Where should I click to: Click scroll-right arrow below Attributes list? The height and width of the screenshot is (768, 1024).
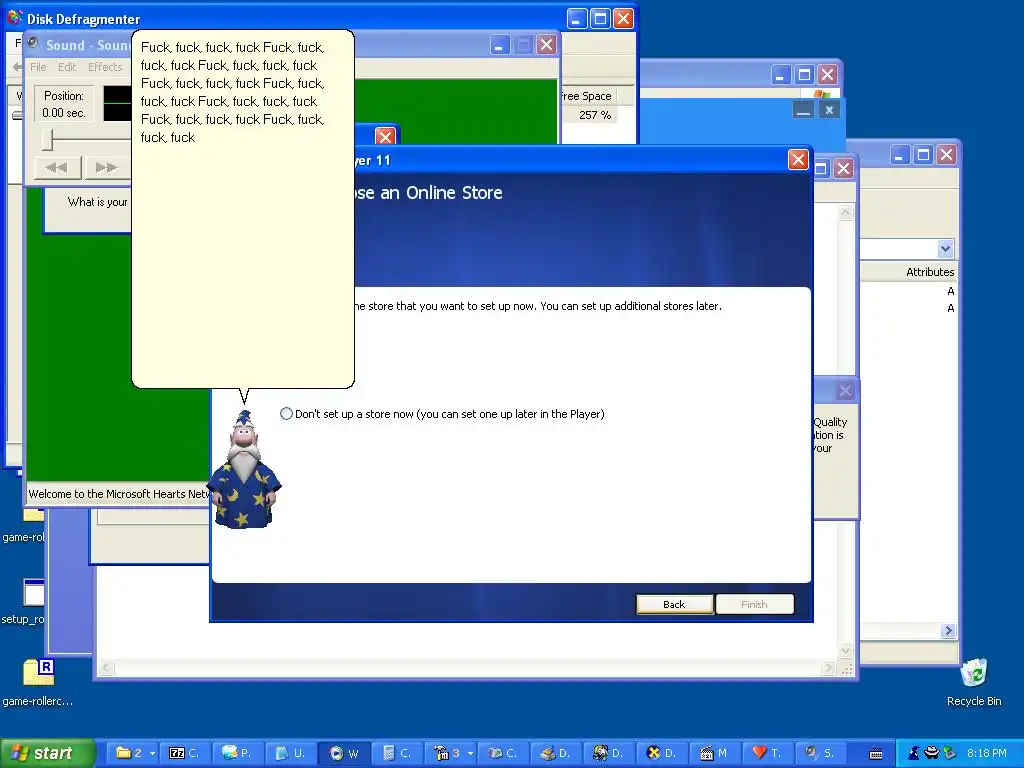coord(948,631)
